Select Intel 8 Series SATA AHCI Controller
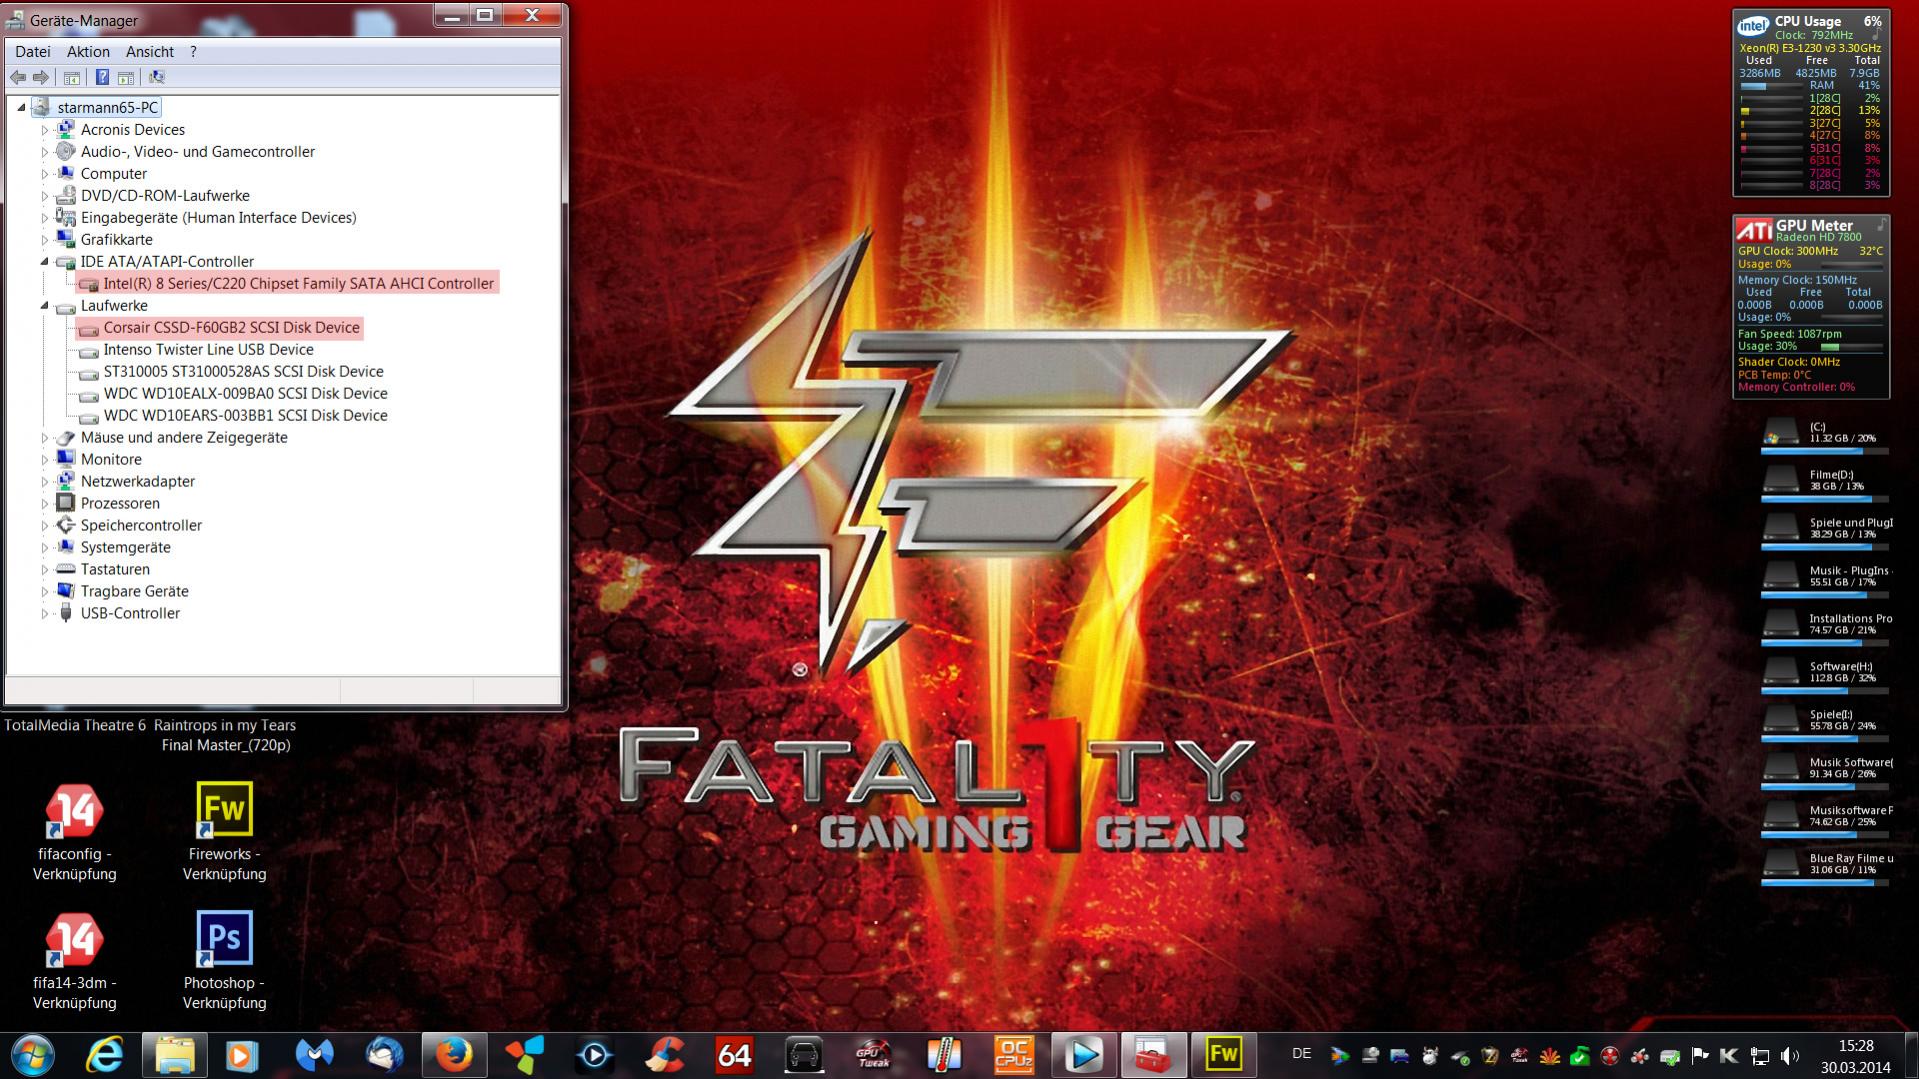1919x1079 pixels. (298, 284)
